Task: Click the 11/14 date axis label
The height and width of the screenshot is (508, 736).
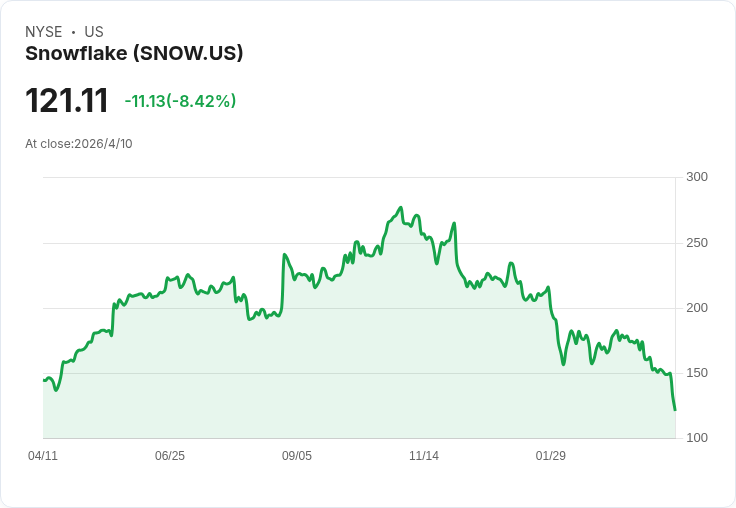Action: pyautogui.click(x=424, y=455)
